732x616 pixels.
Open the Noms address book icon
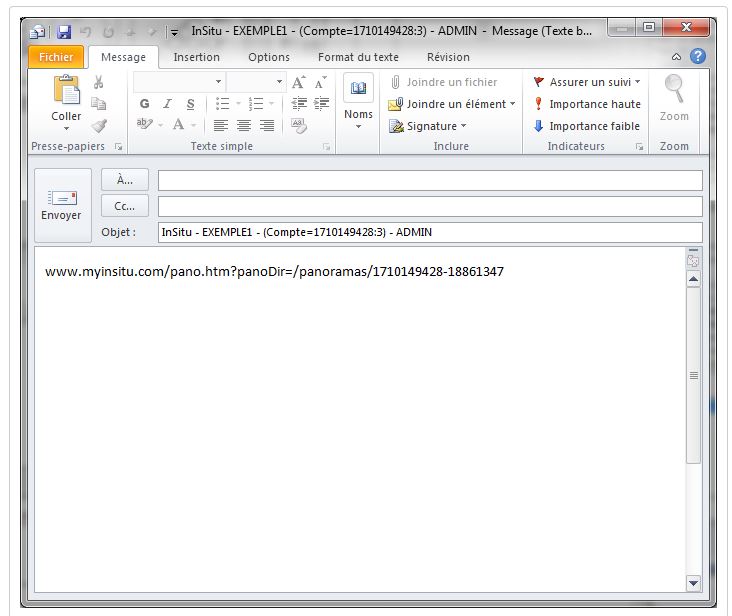358,91
